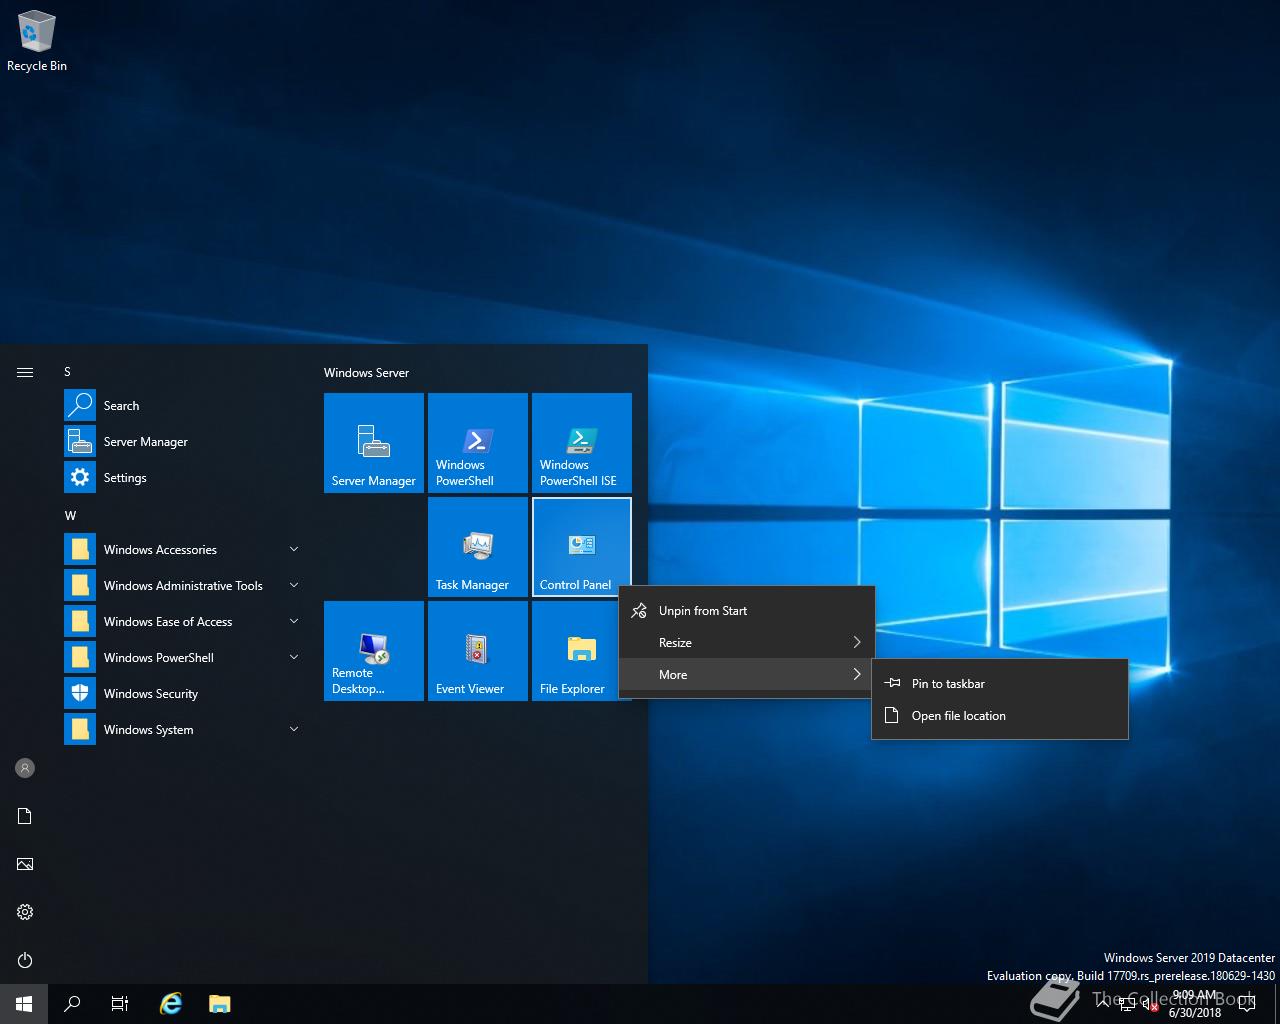Select the Control Panel tile

point(582,547)
